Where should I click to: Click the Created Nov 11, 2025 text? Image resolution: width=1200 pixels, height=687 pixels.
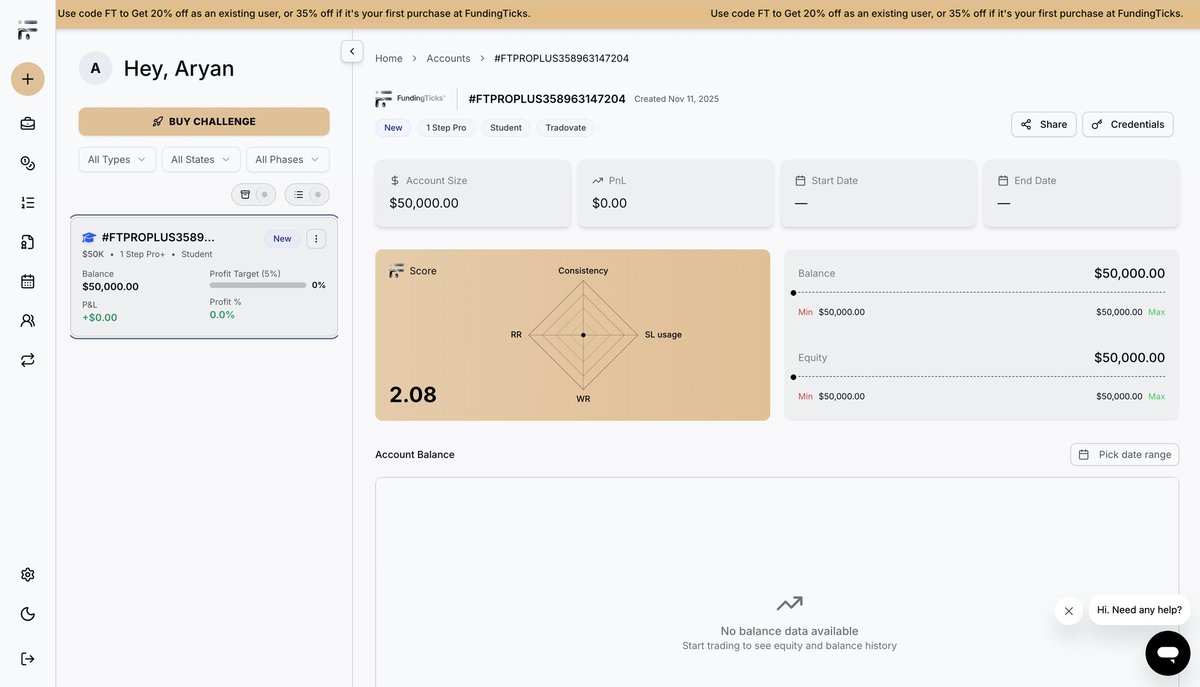(x=676, y=99)
